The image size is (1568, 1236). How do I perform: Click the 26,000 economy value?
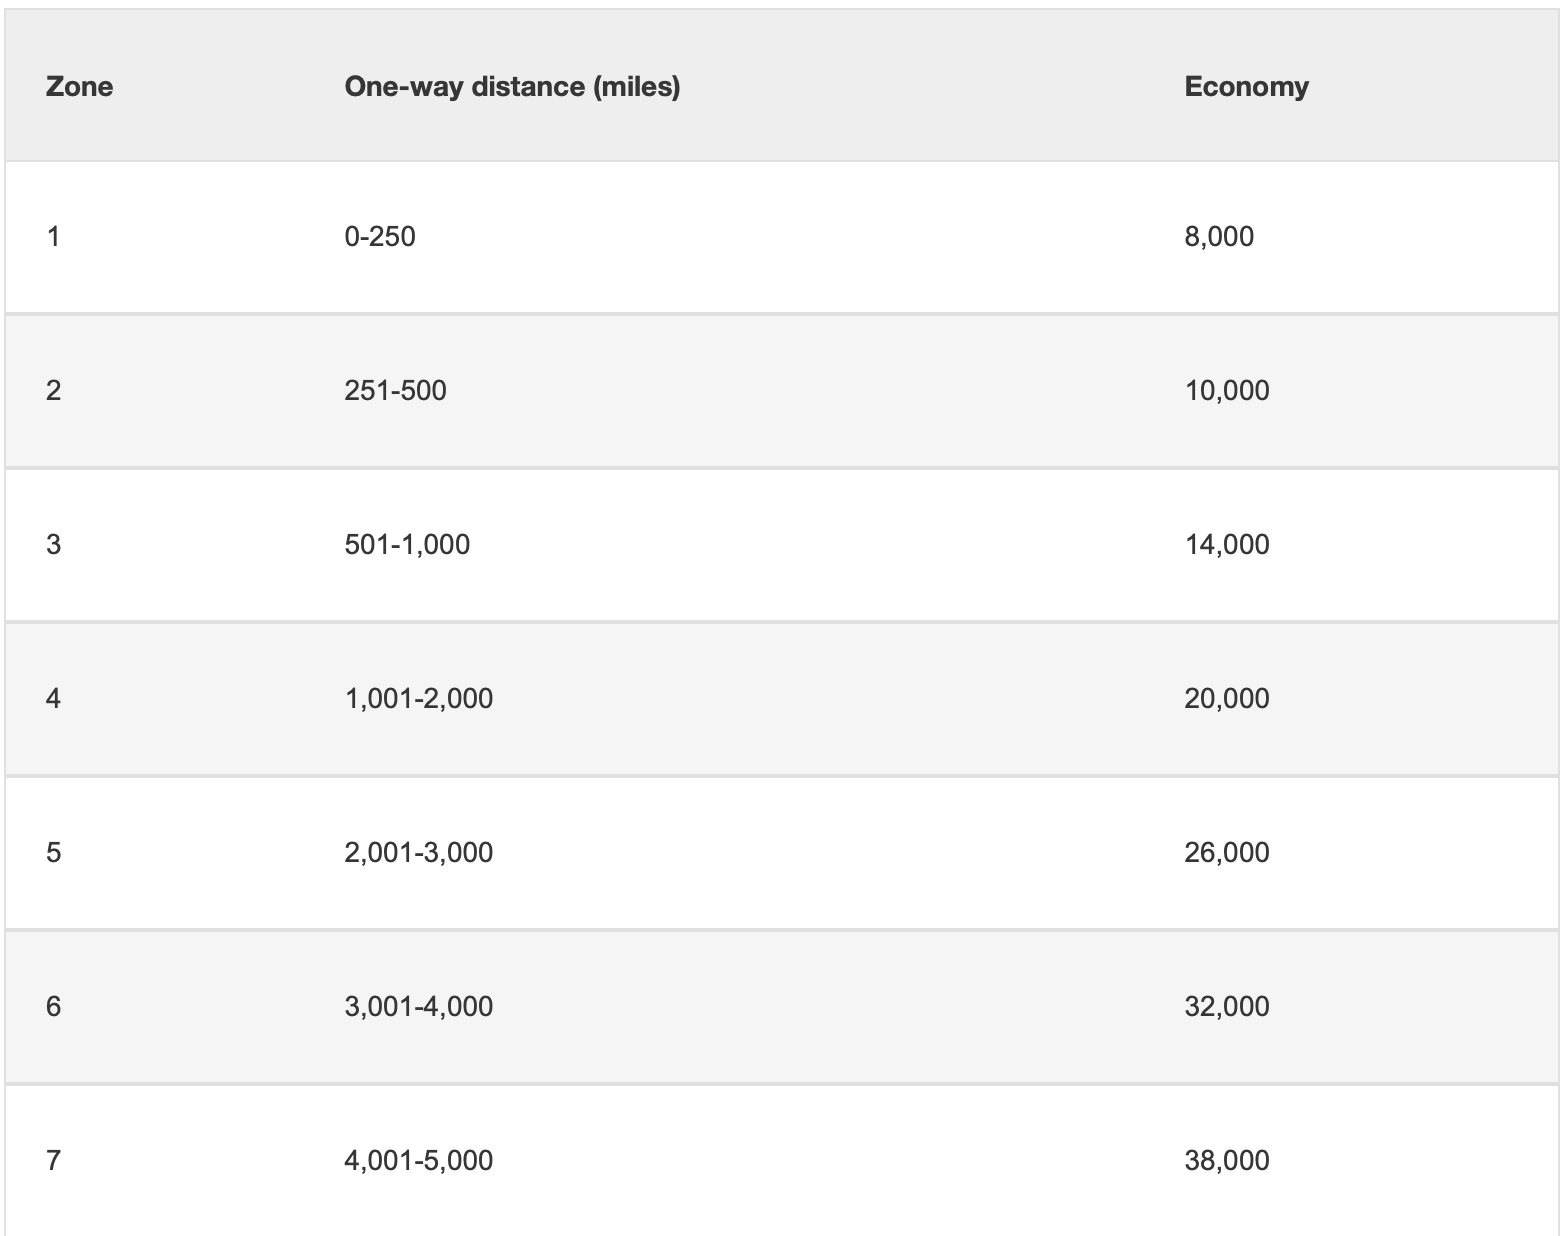1227,853
